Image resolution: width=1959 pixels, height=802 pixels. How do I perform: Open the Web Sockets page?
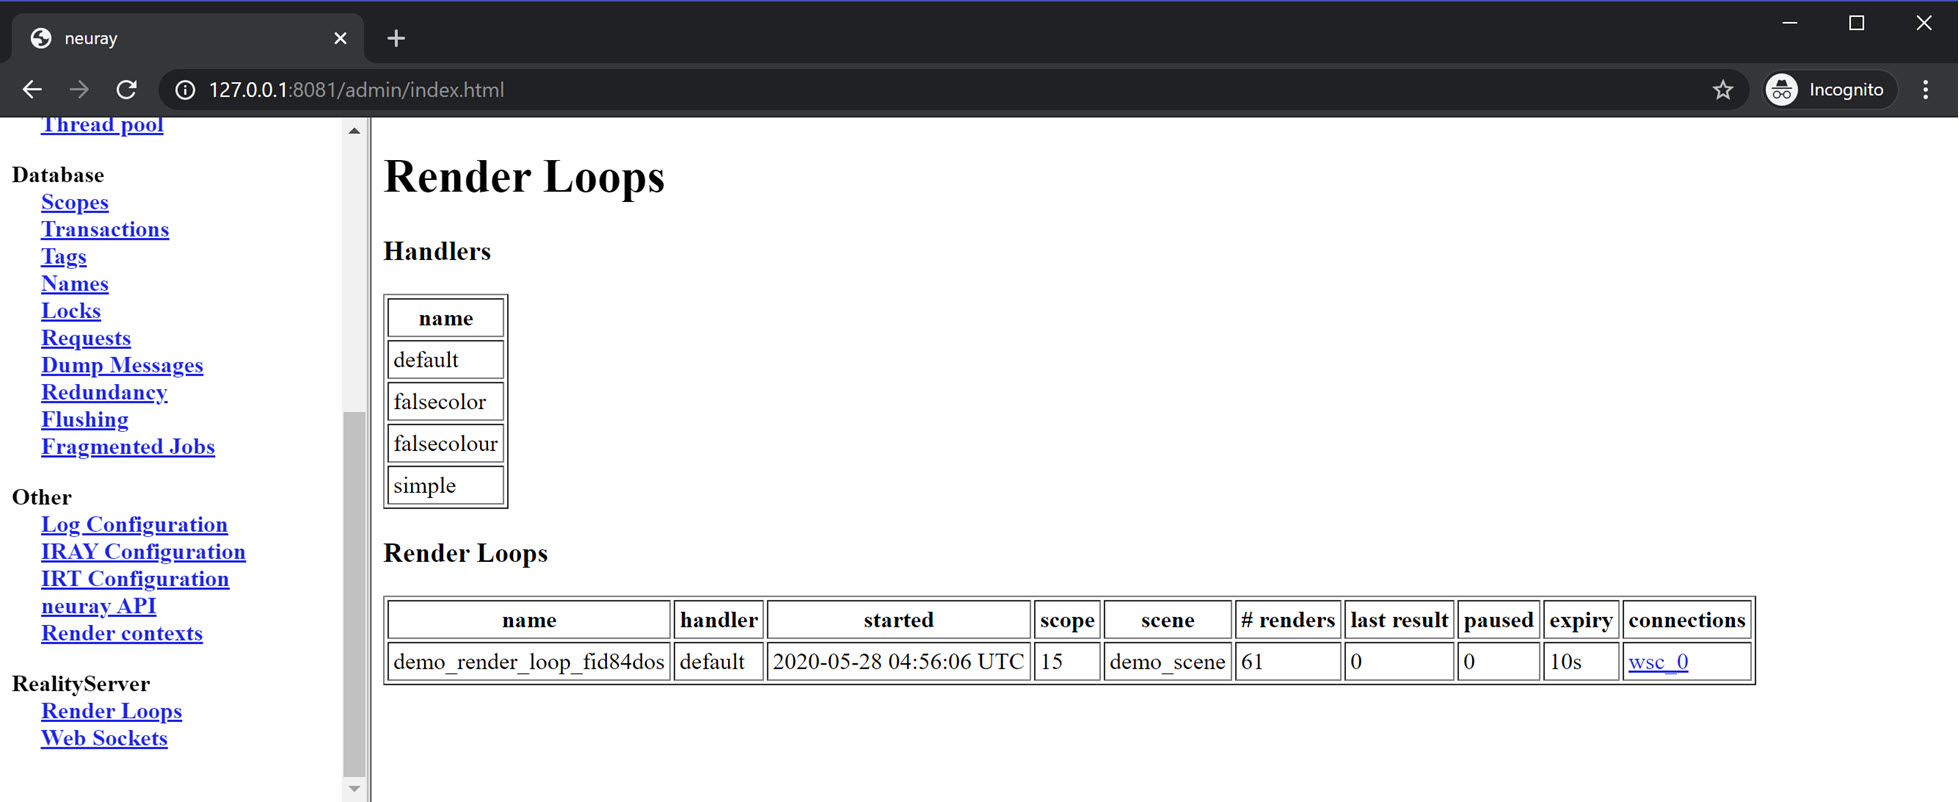104,738
